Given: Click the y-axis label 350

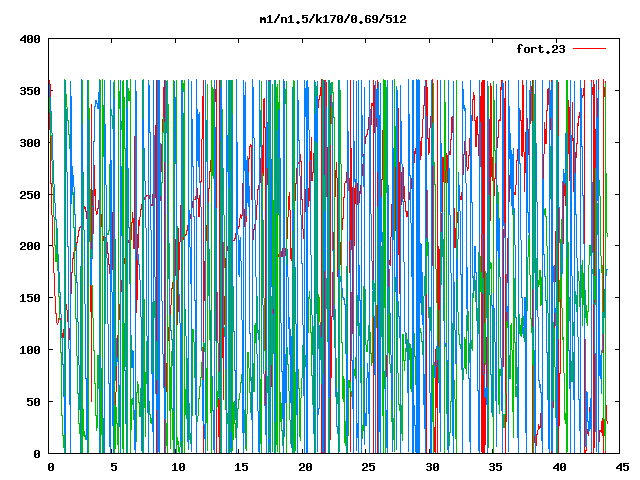Looking at the screenshot, I should [30, 91].
